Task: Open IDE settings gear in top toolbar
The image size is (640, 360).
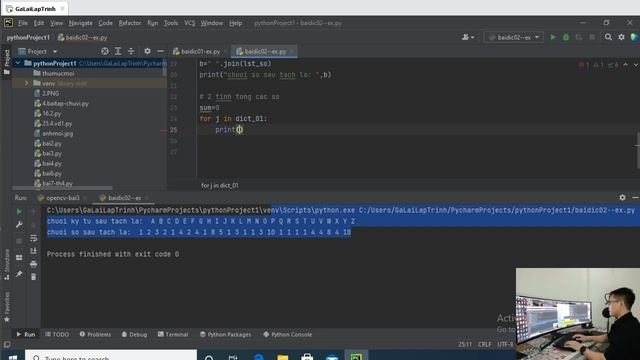Action: [x=621, y=37]
